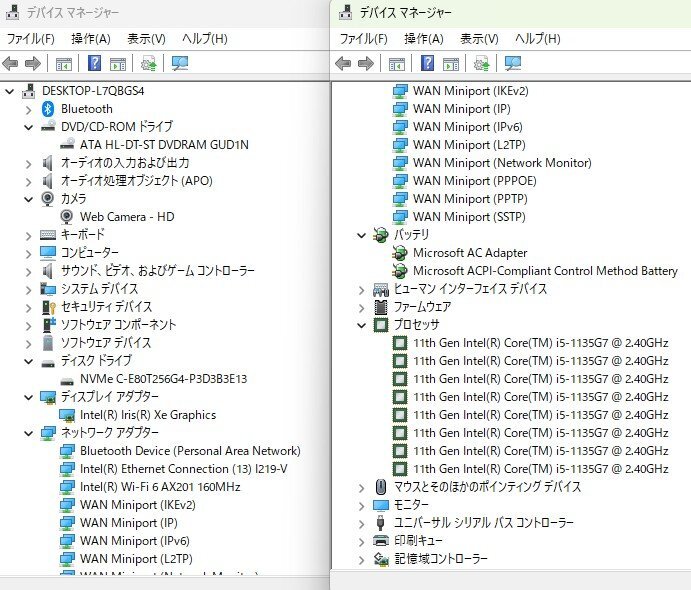
Task: Open ファイル(F) menu in left window
Action: click(x=30, y=39)
